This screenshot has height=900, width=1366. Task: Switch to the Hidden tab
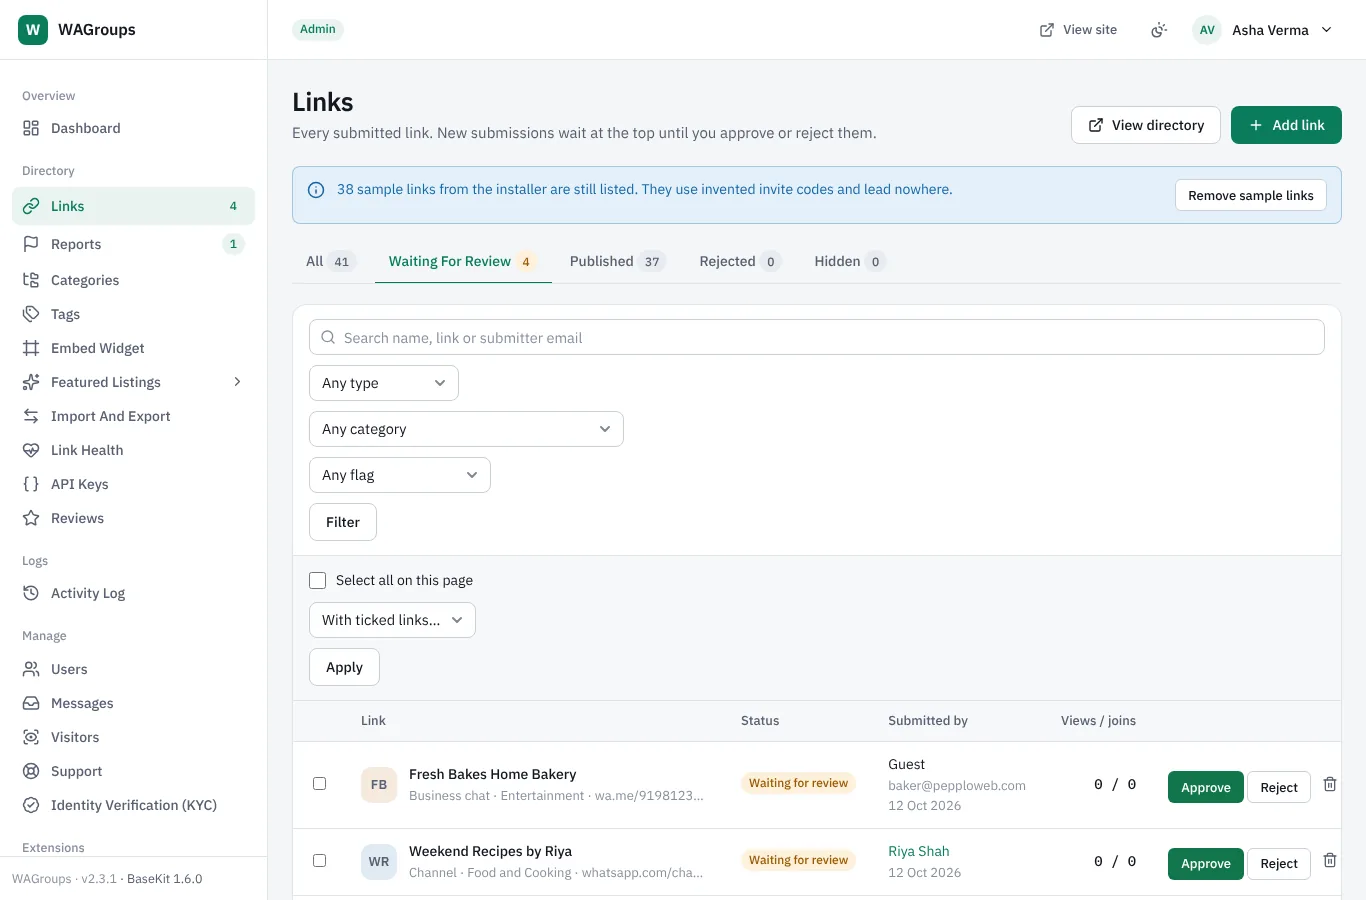(x=849, y=261)
